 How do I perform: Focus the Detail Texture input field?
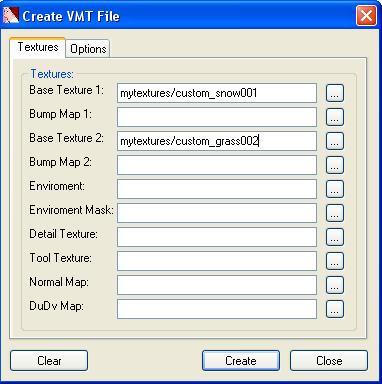[217, 237]
